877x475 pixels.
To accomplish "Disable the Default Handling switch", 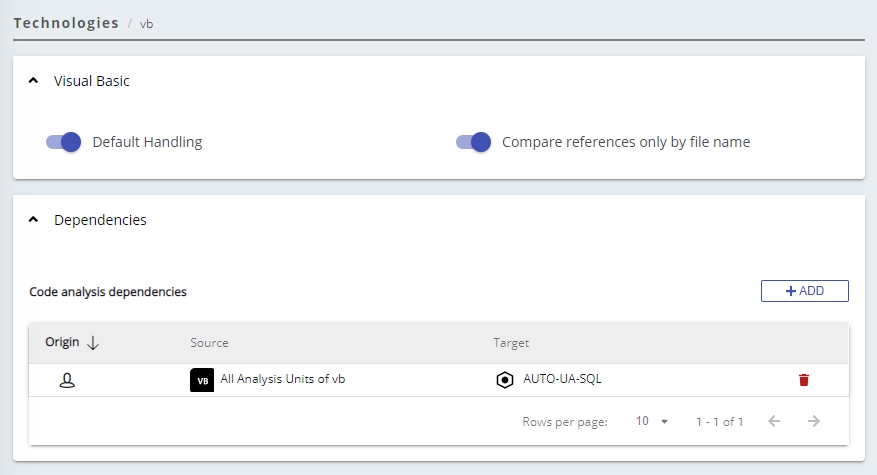I will 63,142.
